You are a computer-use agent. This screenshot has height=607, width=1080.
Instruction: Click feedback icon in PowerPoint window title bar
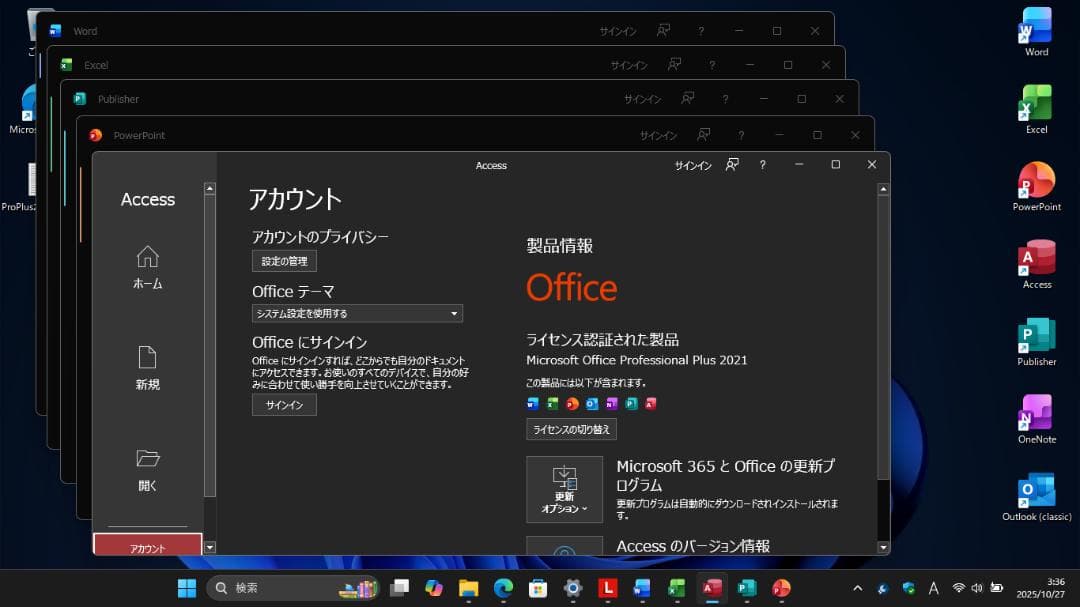click(703, 134)
